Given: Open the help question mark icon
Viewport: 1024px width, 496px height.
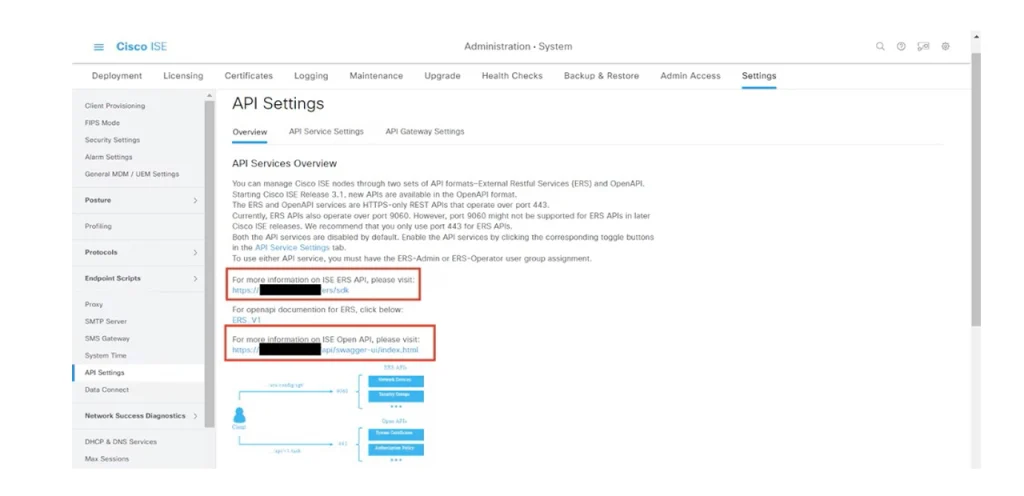Looking at the screenshot, I should [901, 47].
